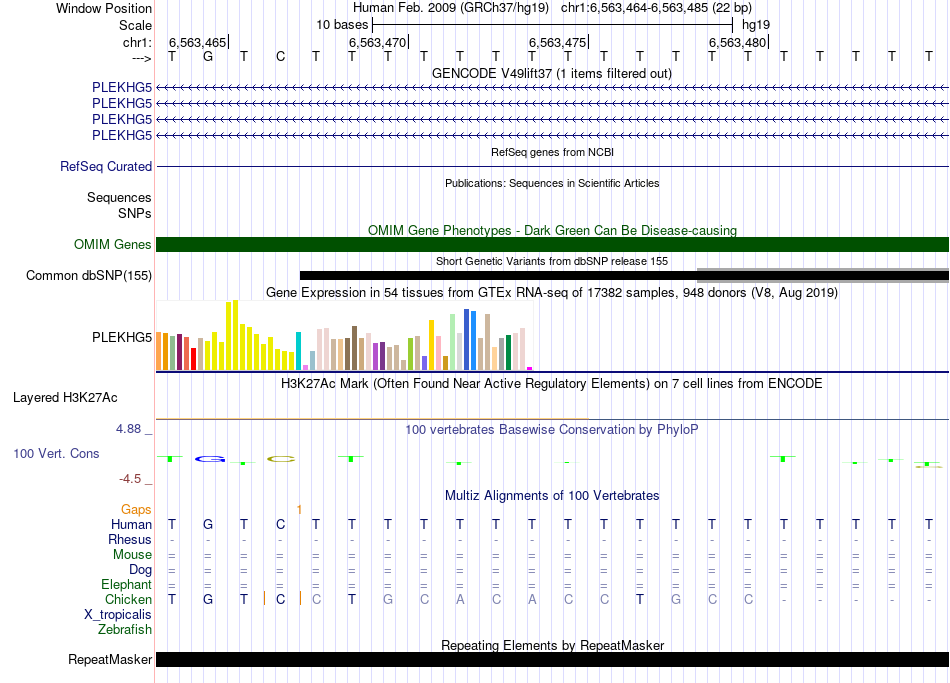
Task: Click the Zebrafish species label
Action: [x=125, y=630]
